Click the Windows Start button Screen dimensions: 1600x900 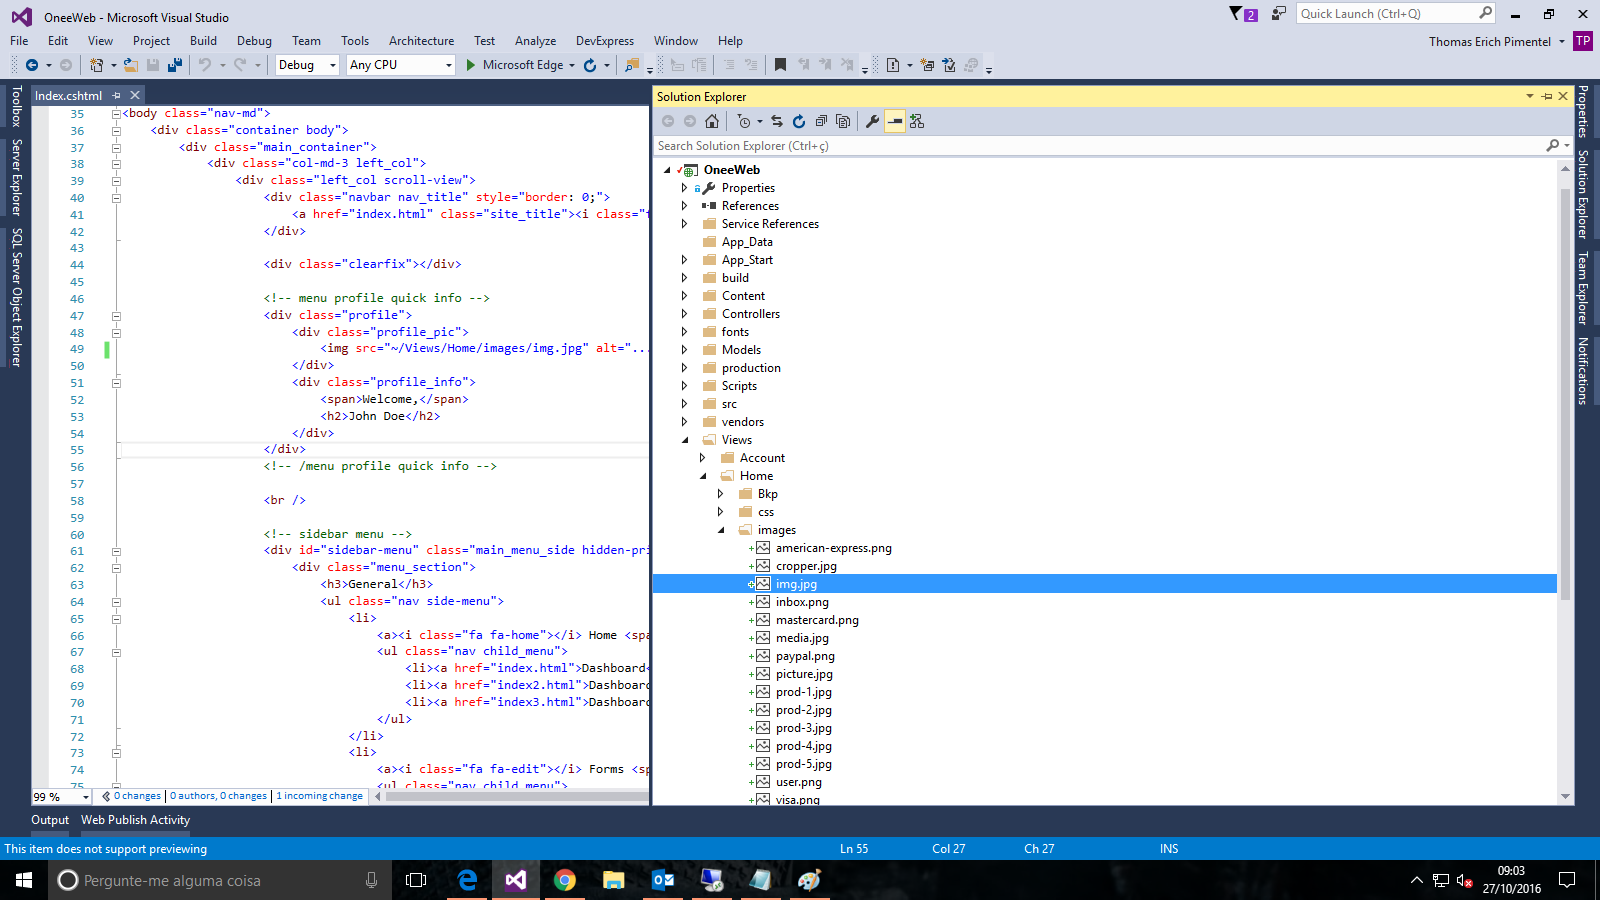point(24,880)
